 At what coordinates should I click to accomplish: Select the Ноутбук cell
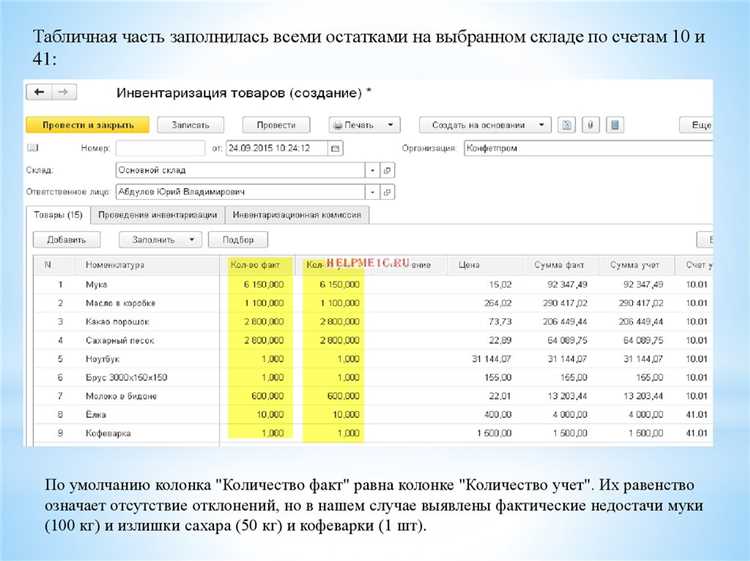[x=102, y=359]
